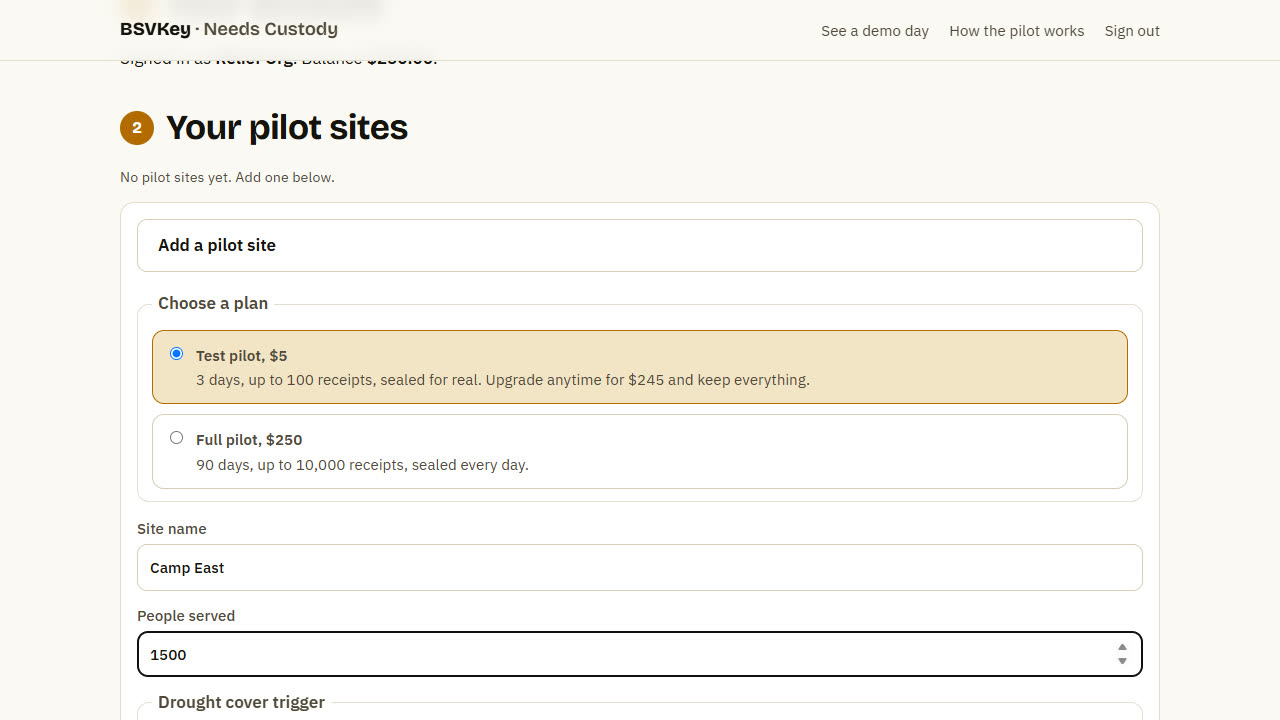Go to How the pilot works
The width and height of the screenshot is (1280, 720).
pyautogui.click(x=1016, y=31)
